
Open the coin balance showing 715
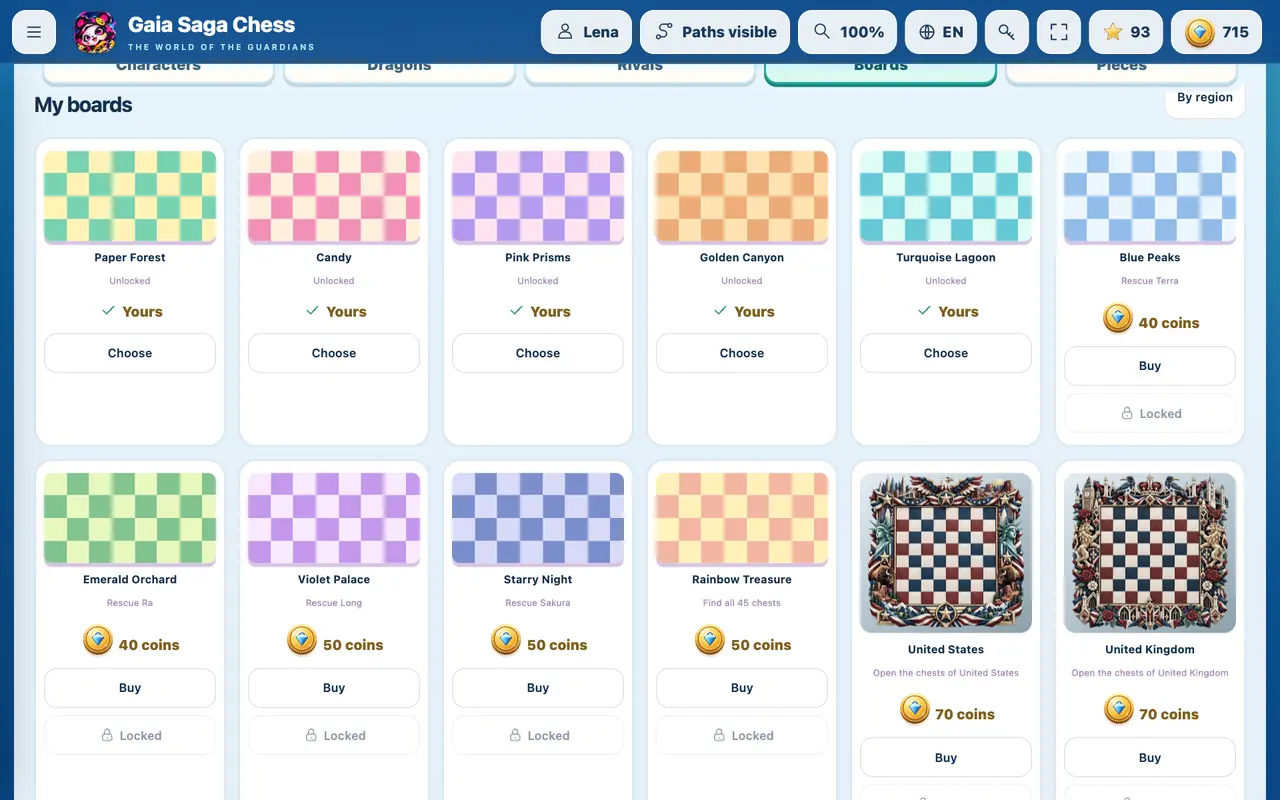click(1217, 32)
